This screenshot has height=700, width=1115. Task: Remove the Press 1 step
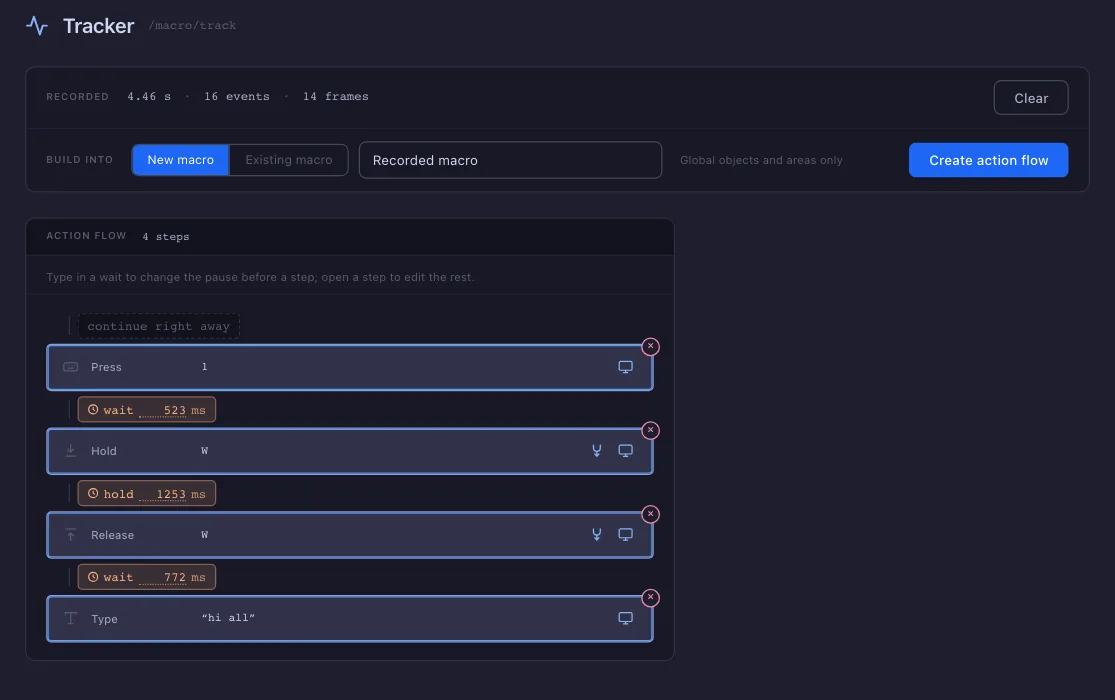click(x=650, y=346)
